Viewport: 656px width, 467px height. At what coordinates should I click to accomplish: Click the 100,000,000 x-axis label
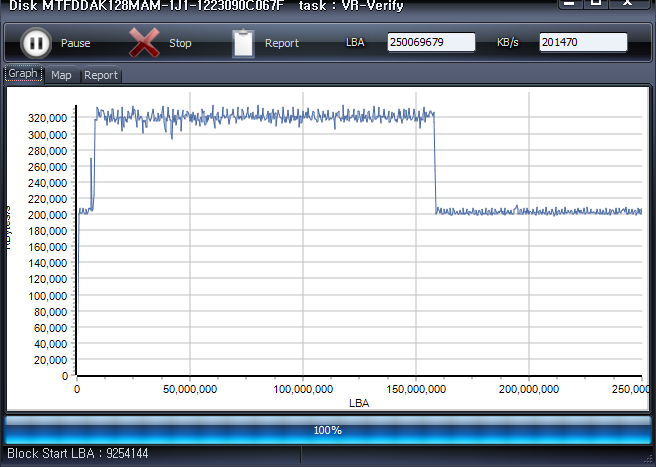[x=303, y=389]
